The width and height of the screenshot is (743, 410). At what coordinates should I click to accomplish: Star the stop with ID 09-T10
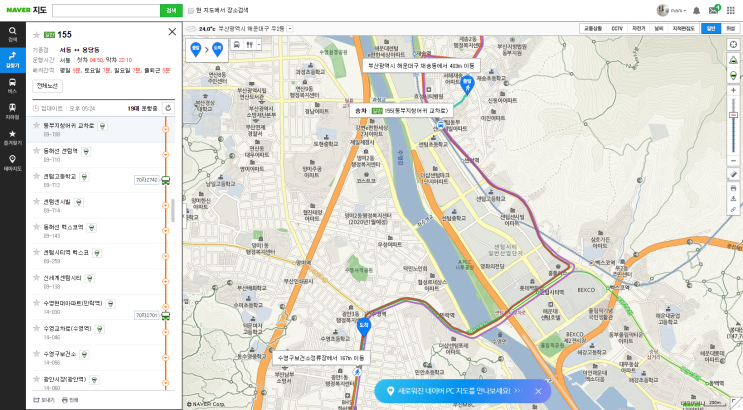tap(36, 150)
